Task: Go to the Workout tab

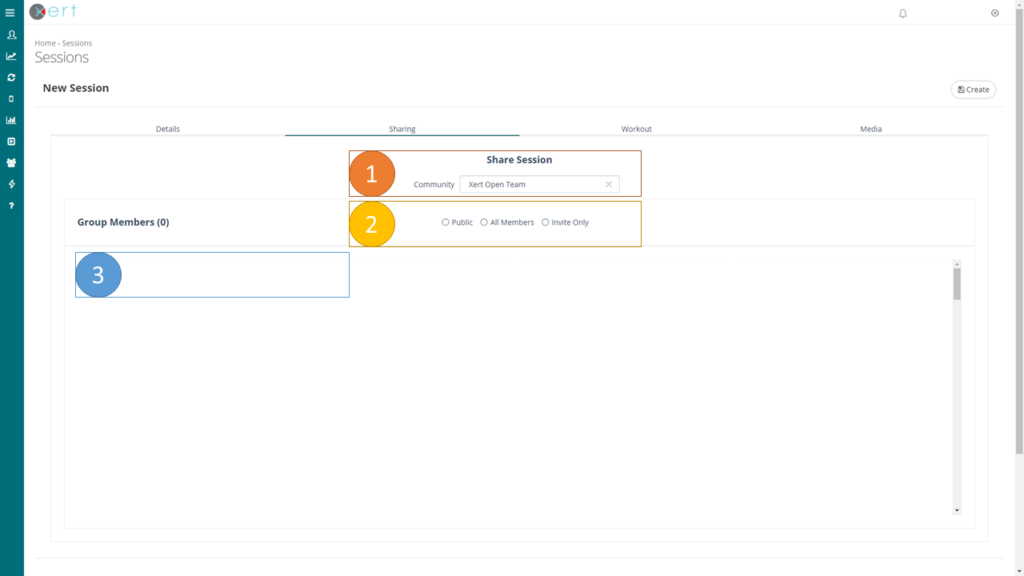Action: pos(636,129)
